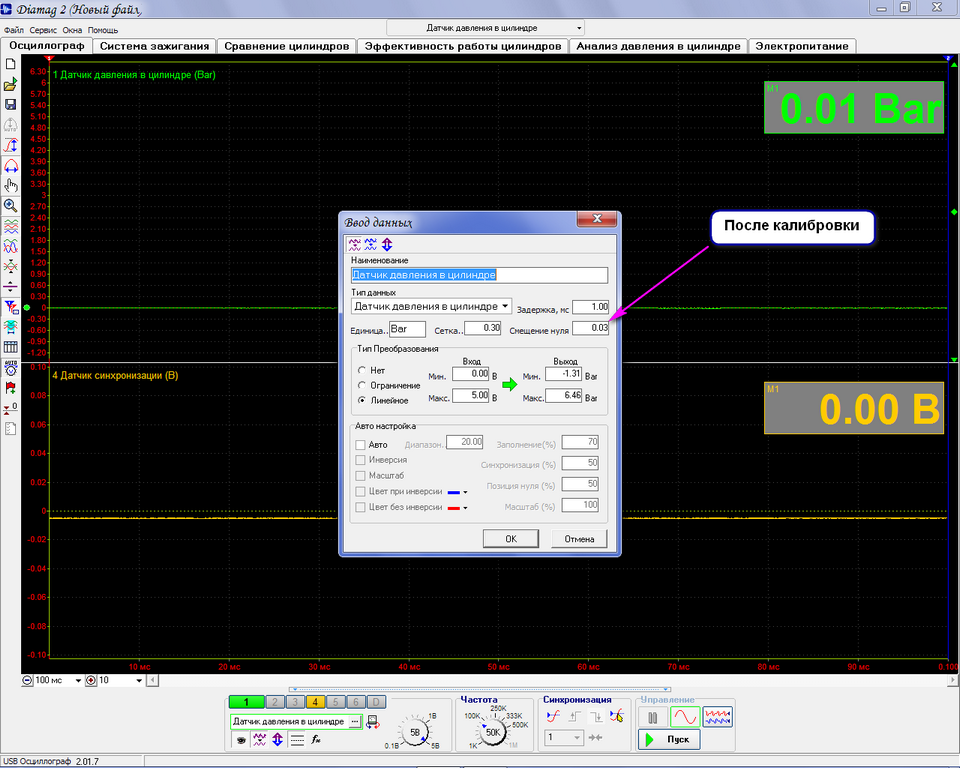The image size is (960, 768).
Task: Check the Цвет без инверсии checkbox
Action: 360,507
